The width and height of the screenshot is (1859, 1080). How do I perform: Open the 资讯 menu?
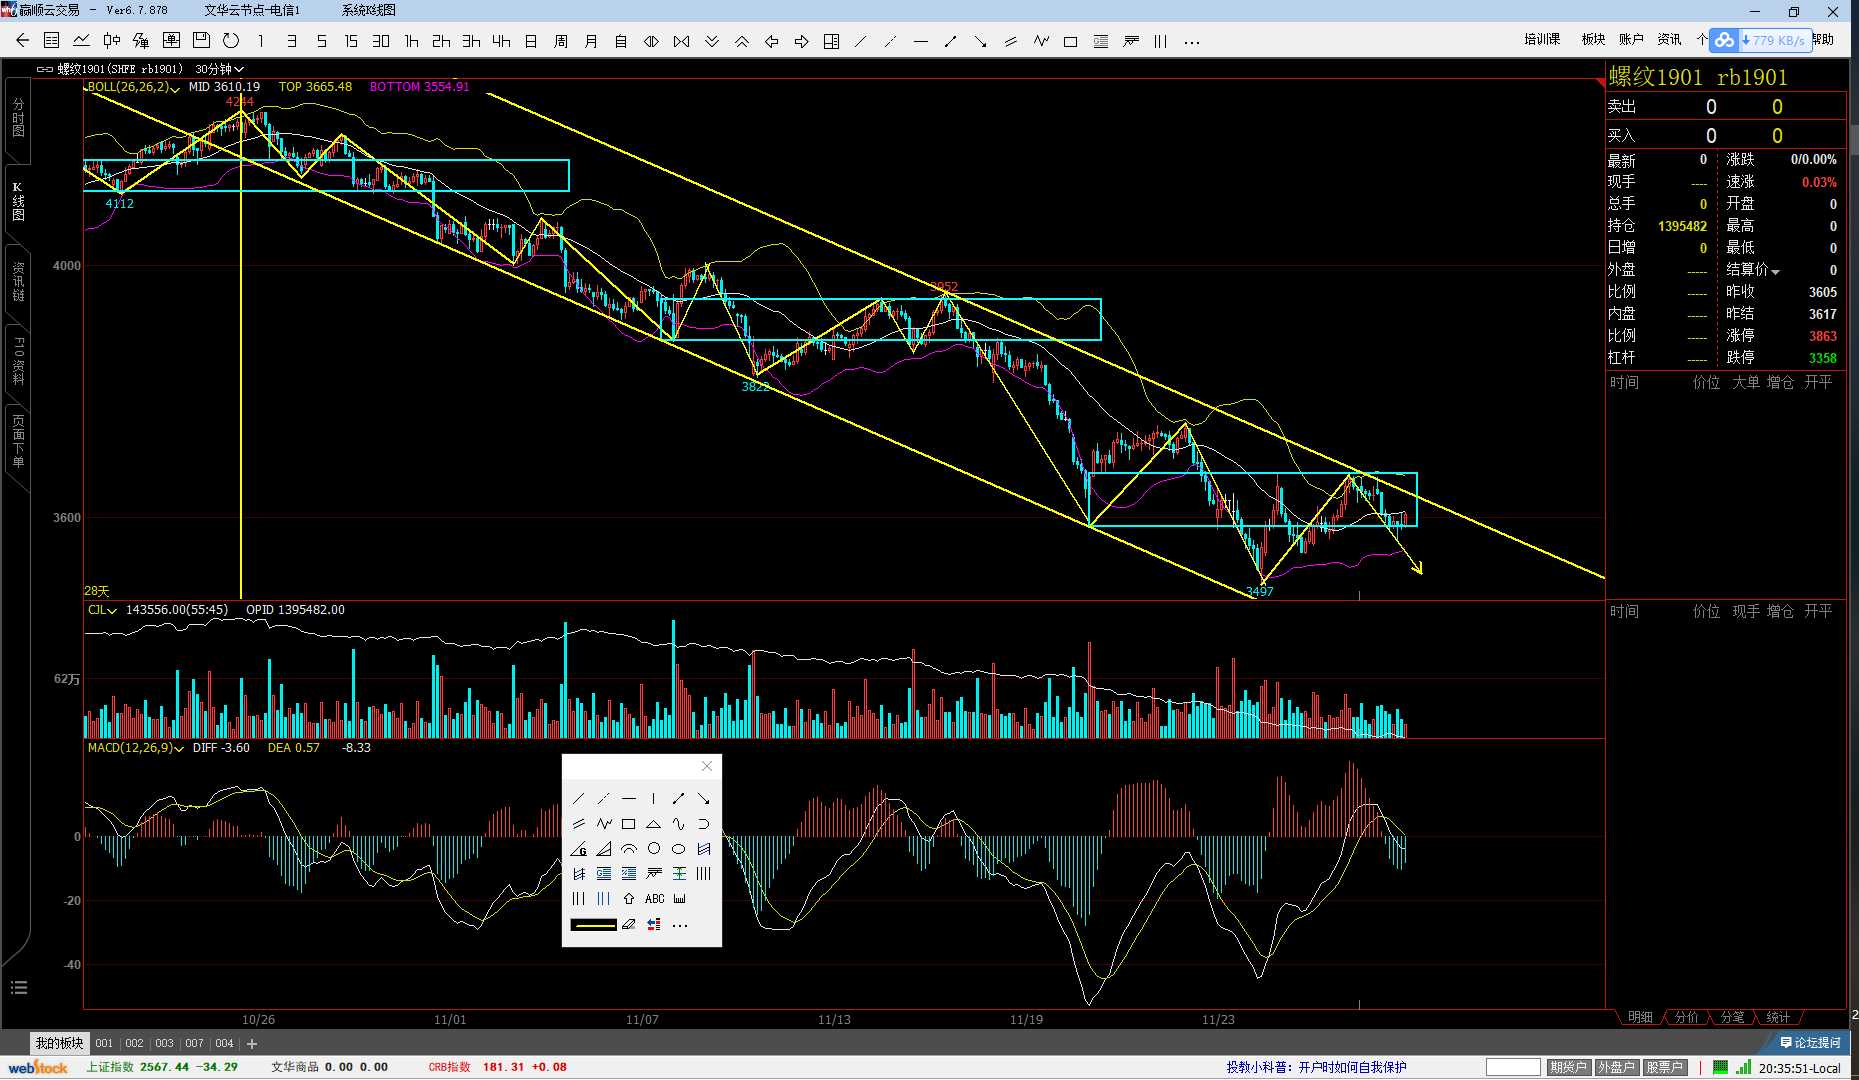point(1669,39)
